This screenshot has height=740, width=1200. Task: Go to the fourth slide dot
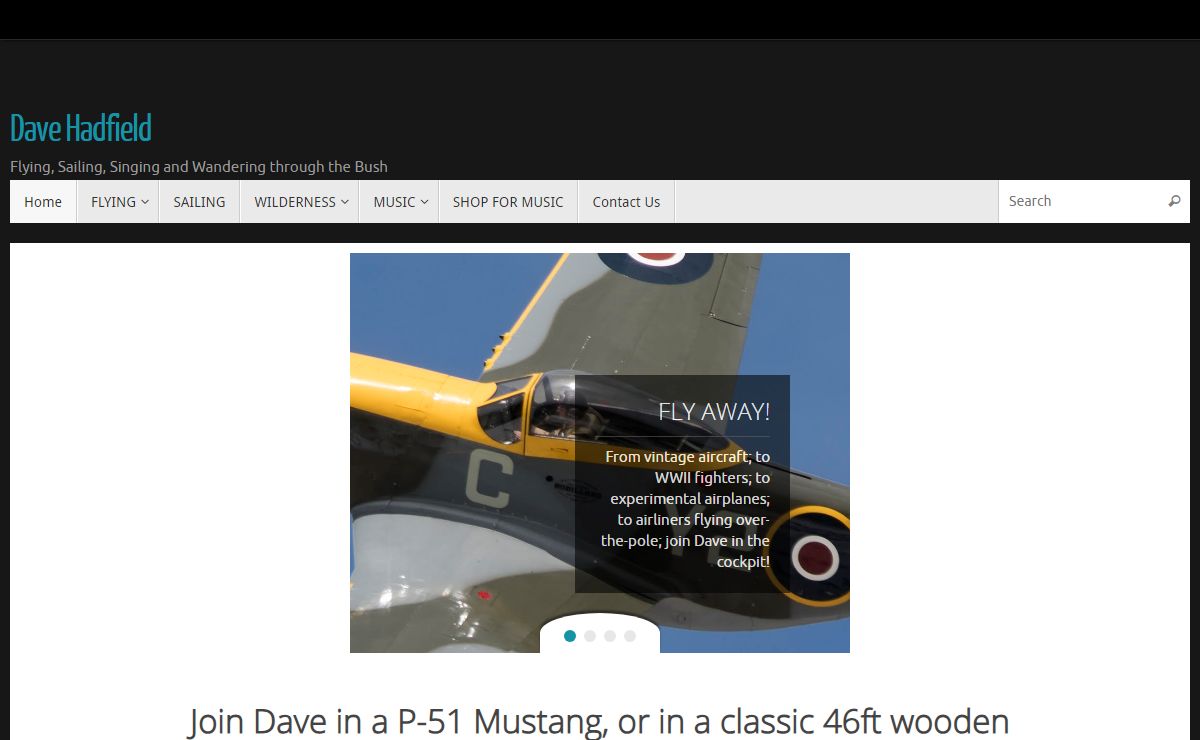pos(630,636)
